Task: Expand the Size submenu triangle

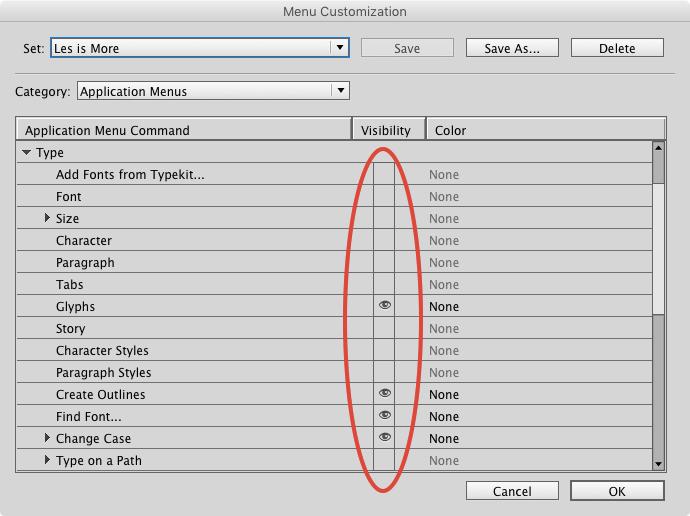Action: pos(47,218)
